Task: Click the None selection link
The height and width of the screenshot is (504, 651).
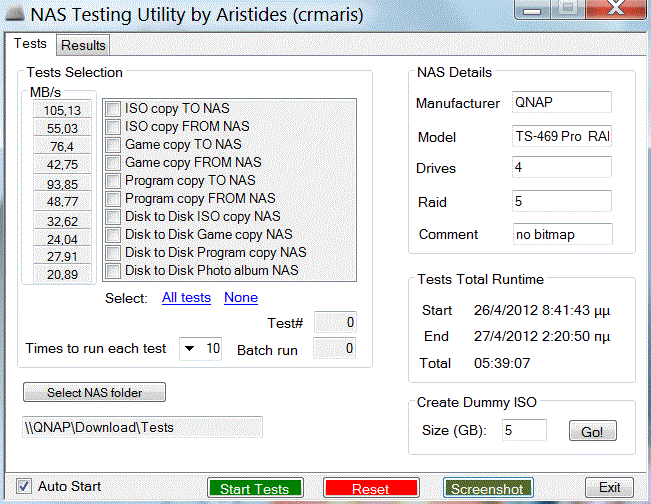Action: tap(240, 298)
